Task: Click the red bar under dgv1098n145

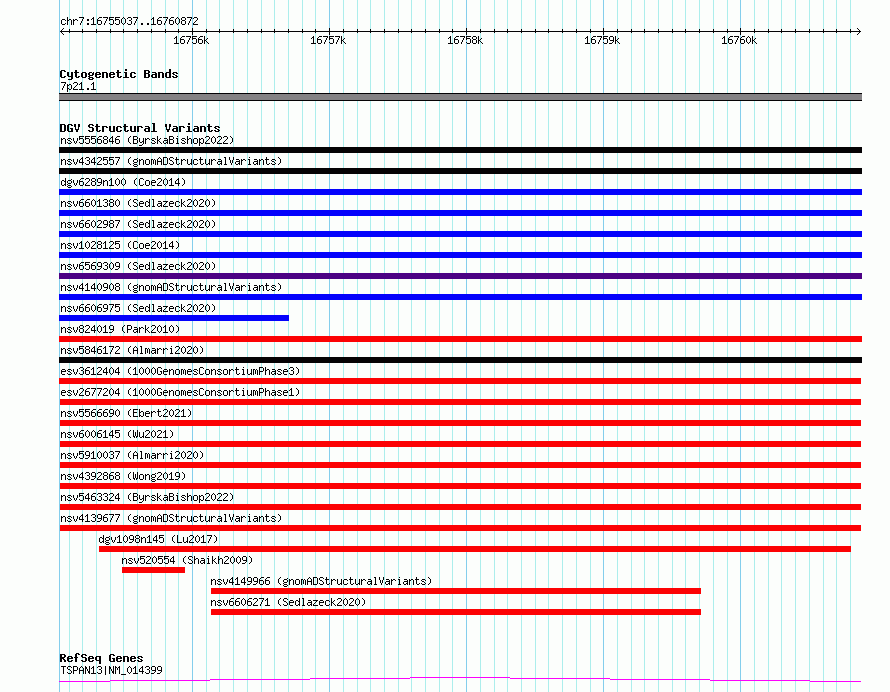Action: click(475, 549)
